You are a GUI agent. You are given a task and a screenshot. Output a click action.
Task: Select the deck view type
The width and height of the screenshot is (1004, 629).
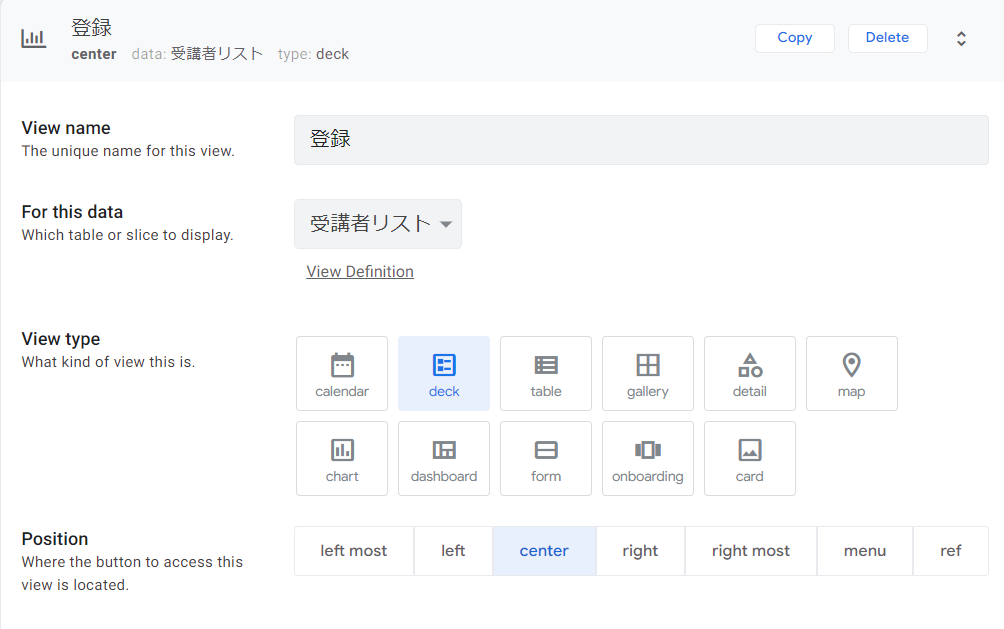click(x=443, y=373)
